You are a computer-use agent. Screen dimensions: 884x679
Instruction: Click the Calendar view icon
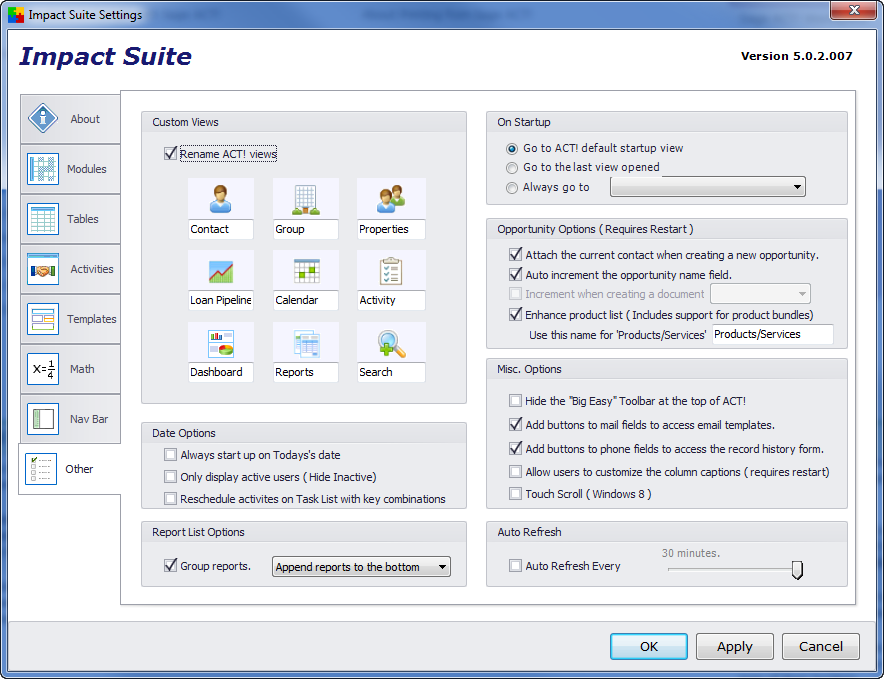[307, 271]
